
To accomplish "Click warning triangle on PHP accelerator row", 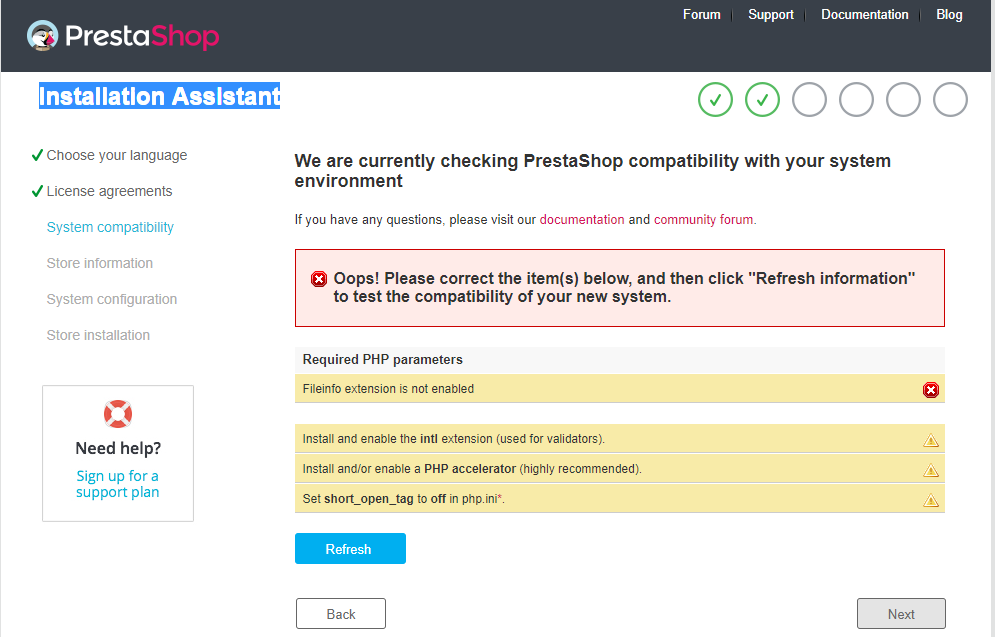I will pyautogui.click(x=931, y=469).
